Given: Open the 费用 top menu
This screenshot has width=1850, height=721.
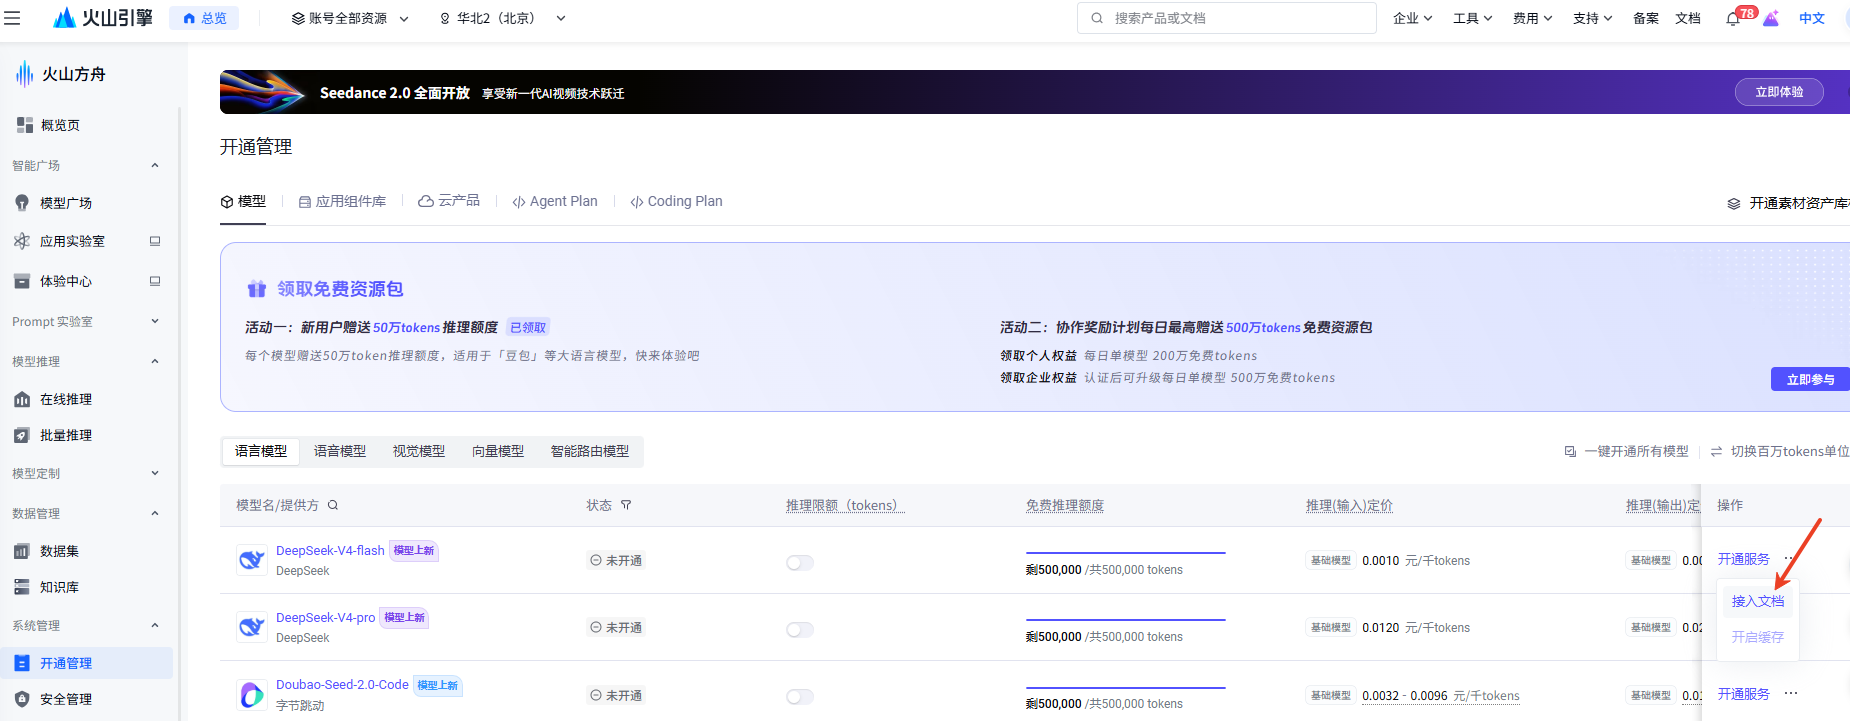Looking at the screenshot, I should coord(1533,18).
